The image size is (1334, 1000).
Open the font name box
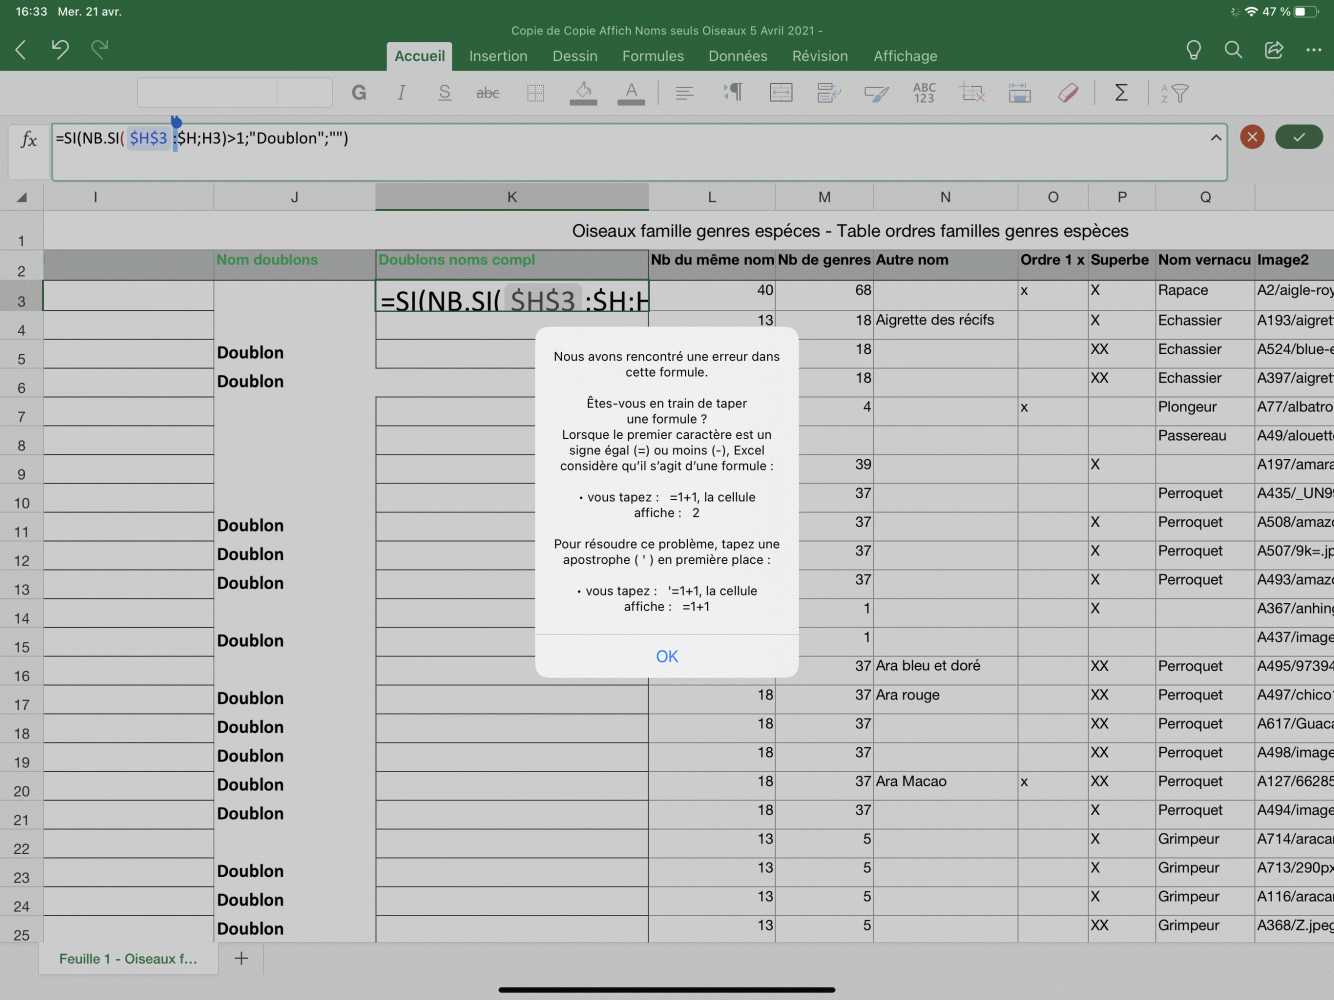pyautogui.click(x=207, y=93)
